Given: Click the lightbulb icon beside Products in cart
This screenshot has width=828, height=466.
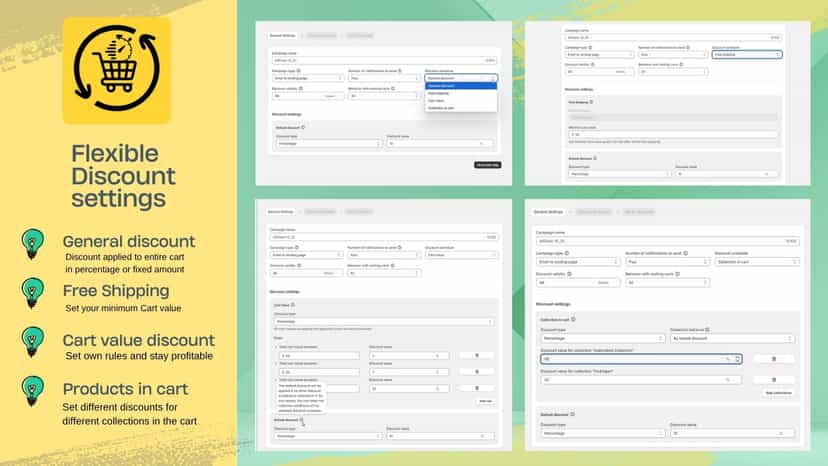Looking at the screenshot, I should [33, 391].
